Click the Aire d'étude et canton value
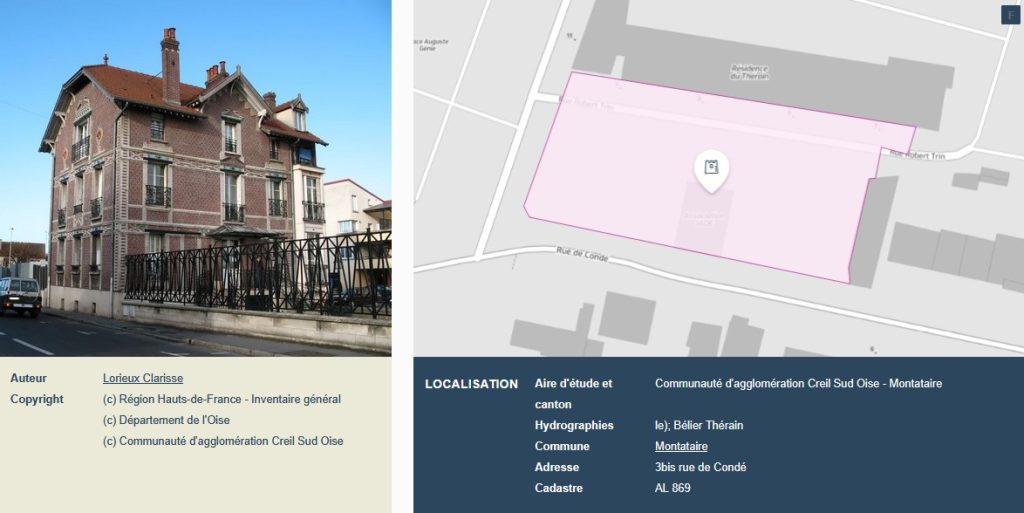This screenshot has height=513, width=1024. pos(798,383)
